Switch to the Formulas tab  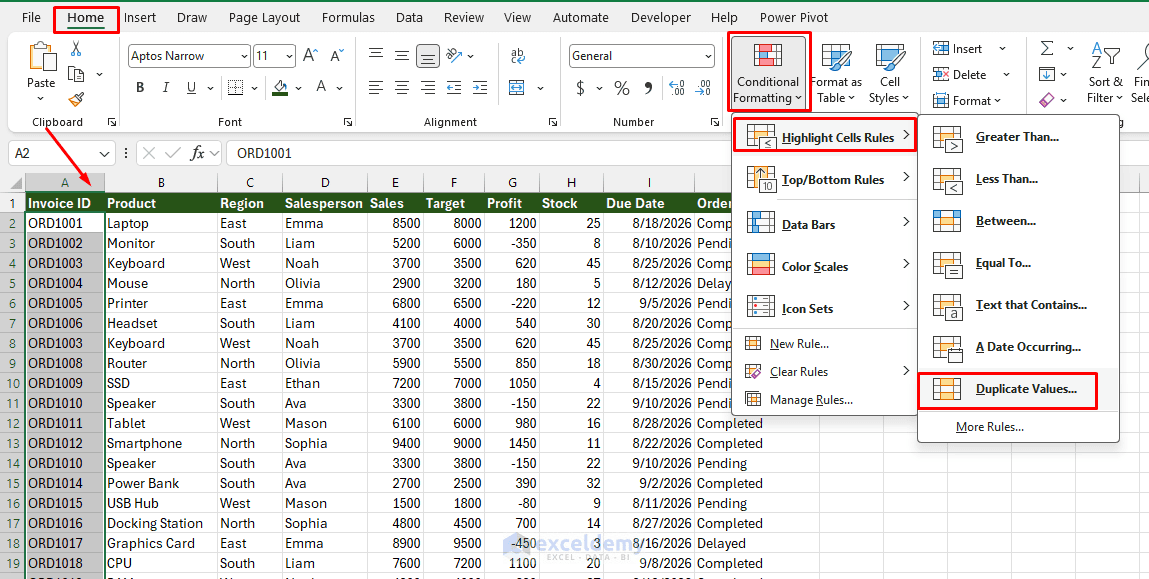(x=348, y=18)
